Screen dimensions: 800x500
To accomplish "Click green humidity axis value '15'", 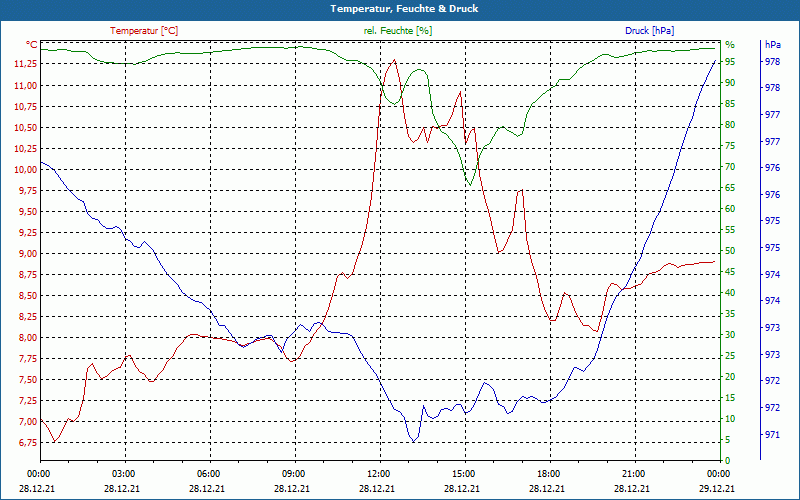I will tap(730, 398).
